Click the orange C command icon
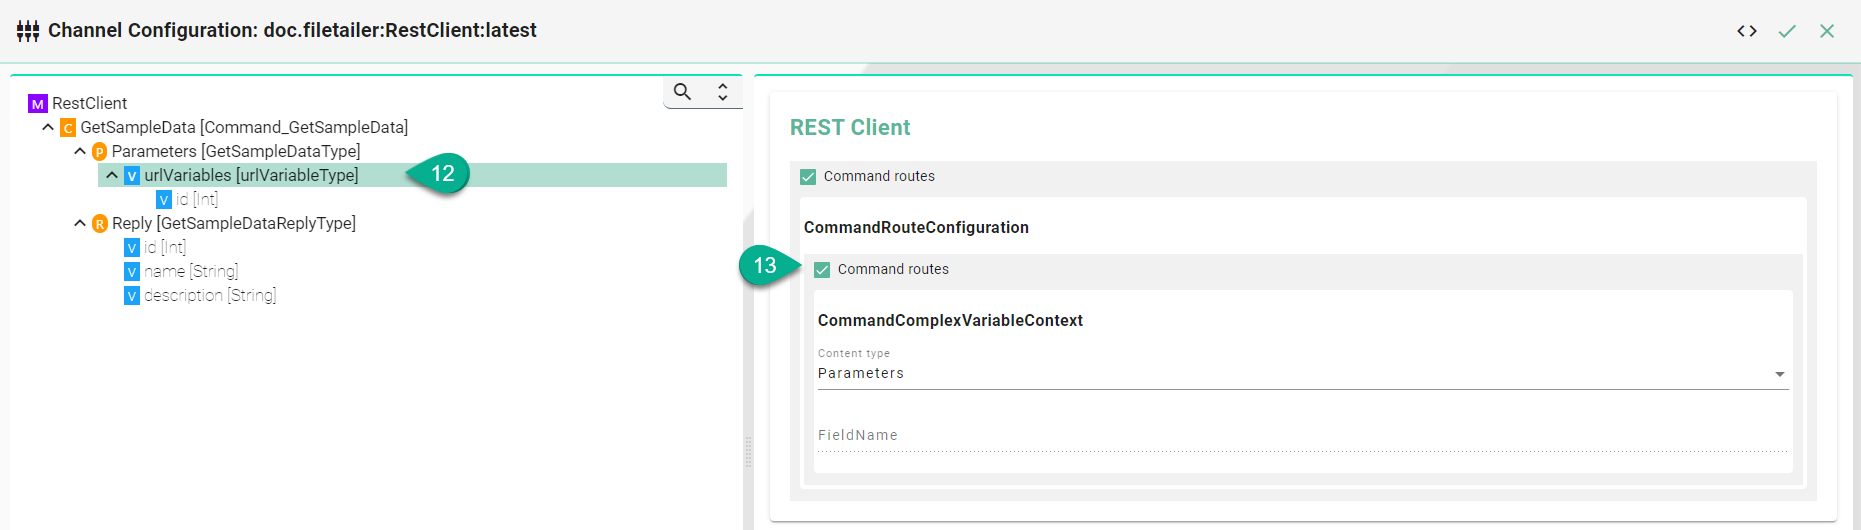Screen dimensions: 1861x530 [68, 128]
